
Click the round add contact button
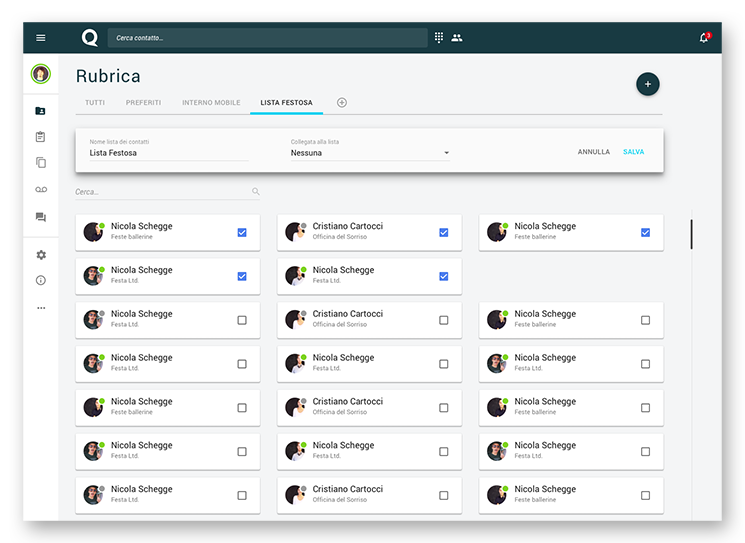tap(648, 84)
